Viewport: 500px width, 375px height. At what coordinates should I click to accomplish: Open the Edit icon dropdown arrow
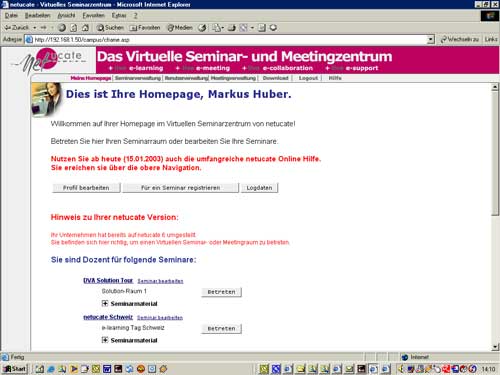(252, 28)
